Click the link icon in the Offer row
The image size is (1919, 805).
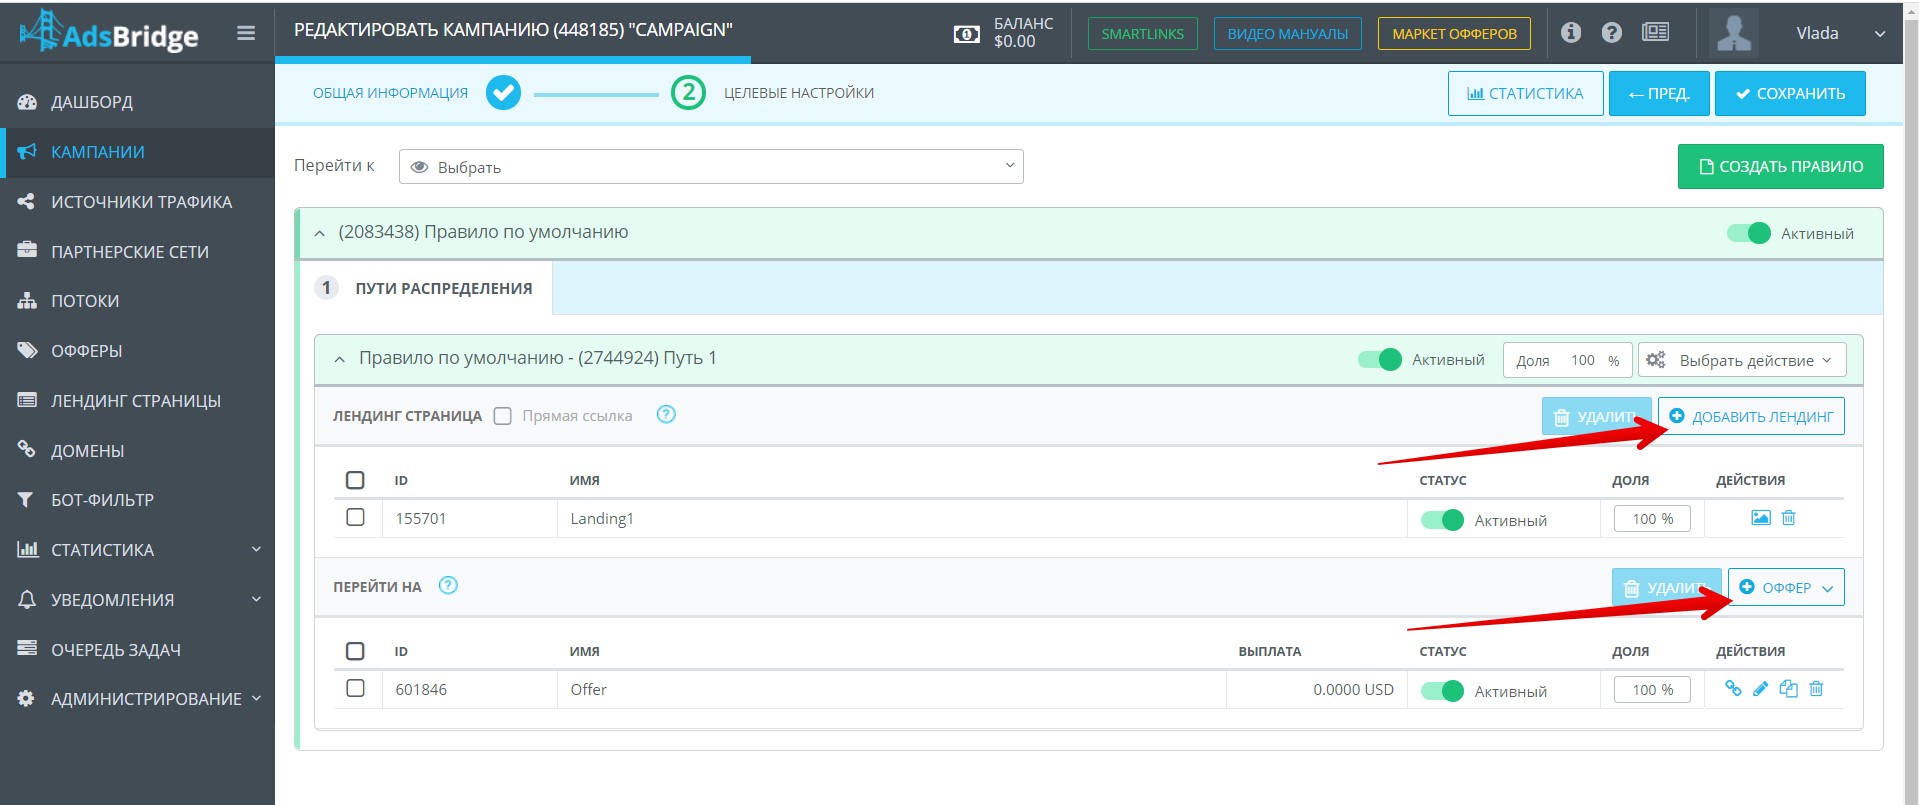point(1733,689)
